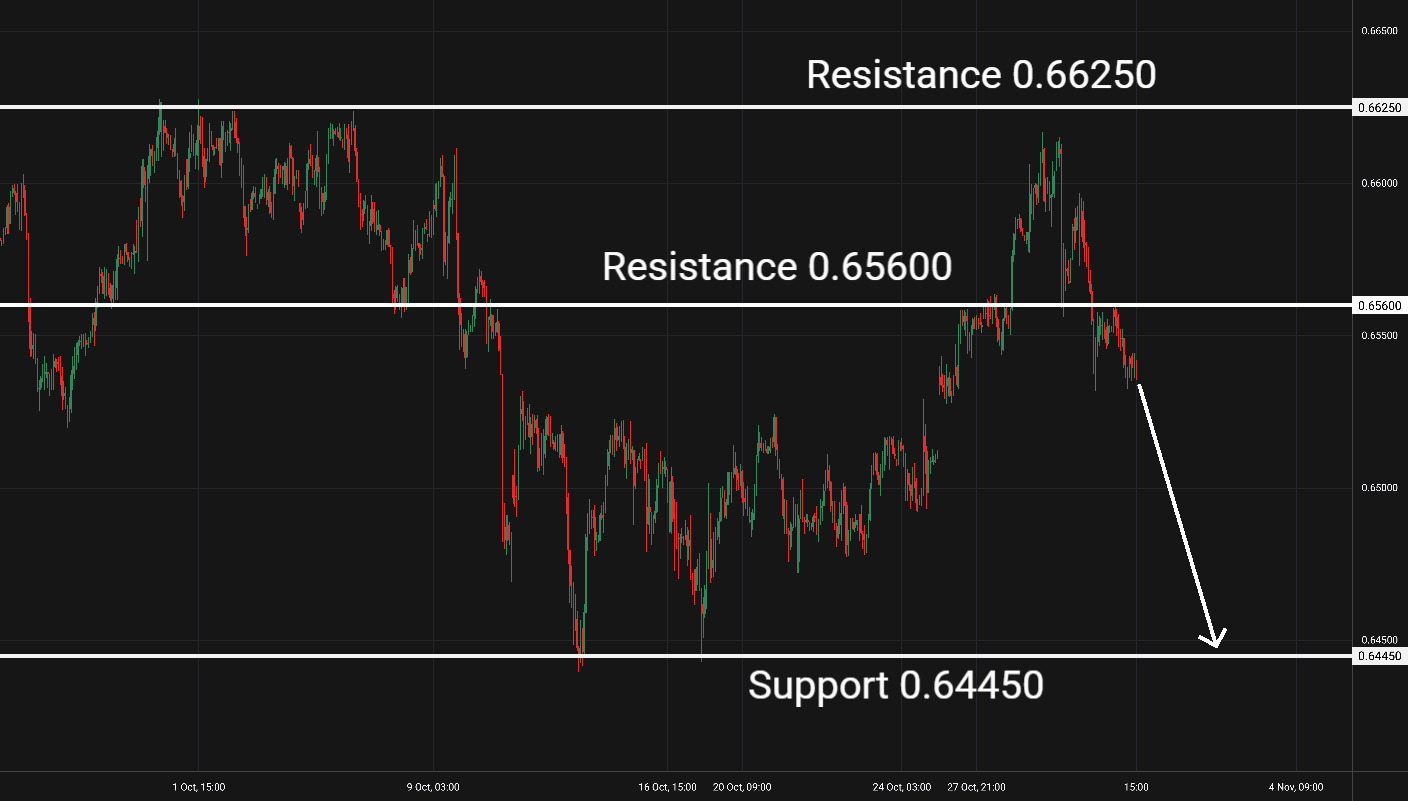Screen dimensions: 1408x801
Task: Click the "27 Oct, 21:00" time label
Action: [x=977, y=787]
